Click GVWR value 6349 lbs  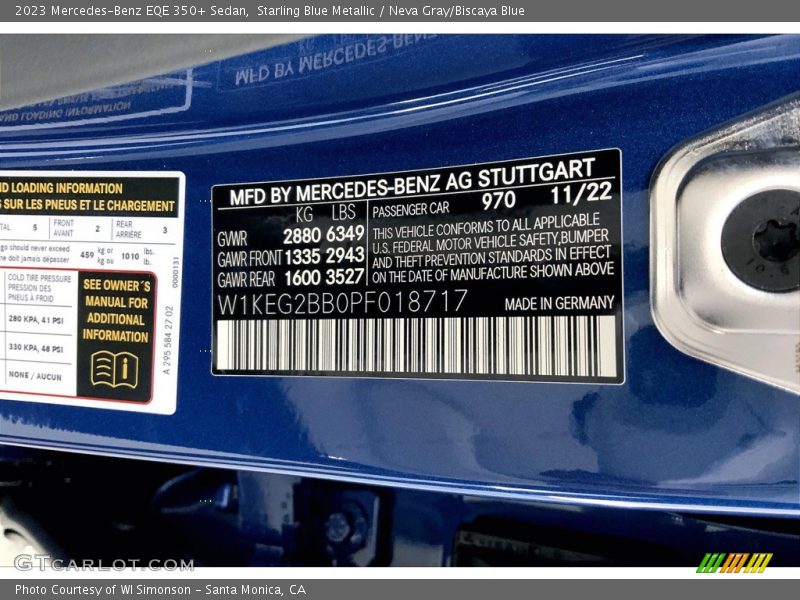coord(345,234)
